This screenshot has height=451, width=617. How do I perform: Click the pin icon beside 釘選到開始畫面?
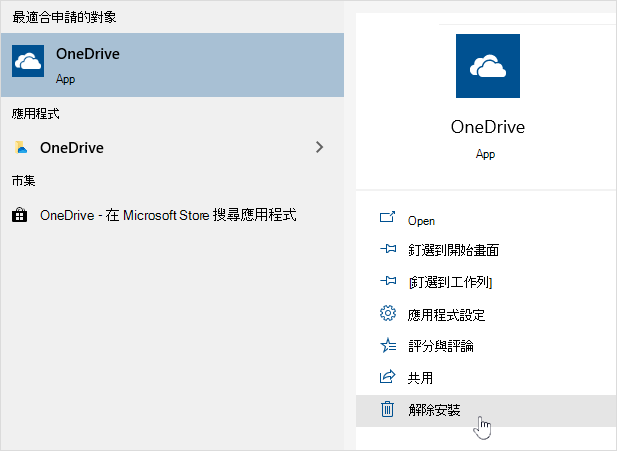(x=388, y=249)
